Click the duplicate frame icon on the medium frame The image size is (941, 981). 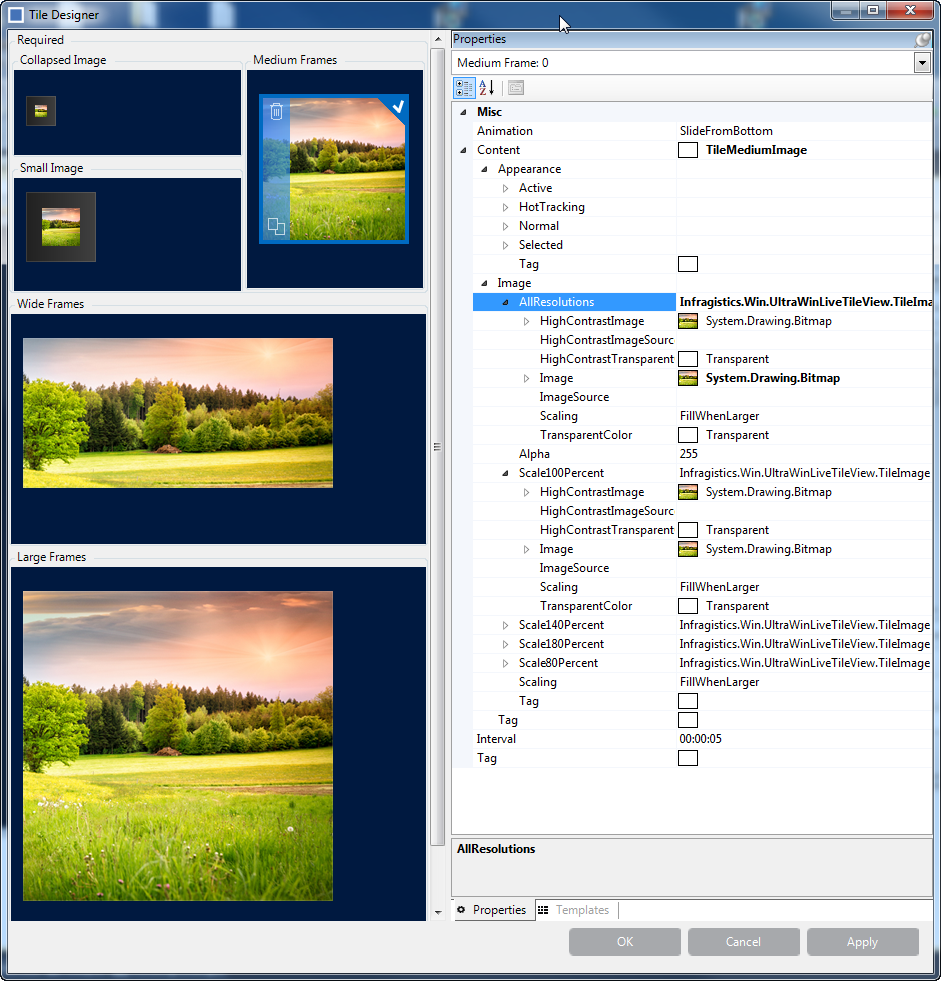click(x=277, y=226)
